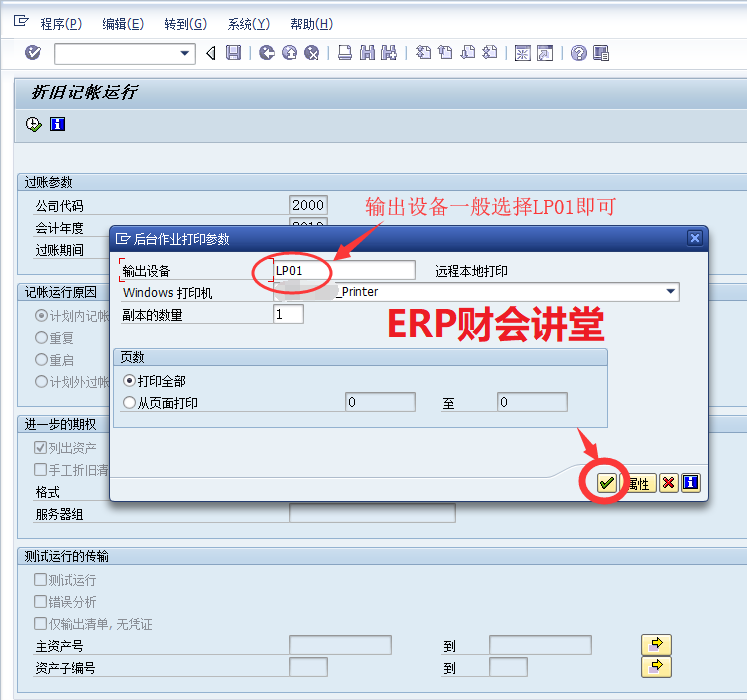Click the Execute clock icon under title
The width and height of the screenshot is (747, 700).
[34, 124]
